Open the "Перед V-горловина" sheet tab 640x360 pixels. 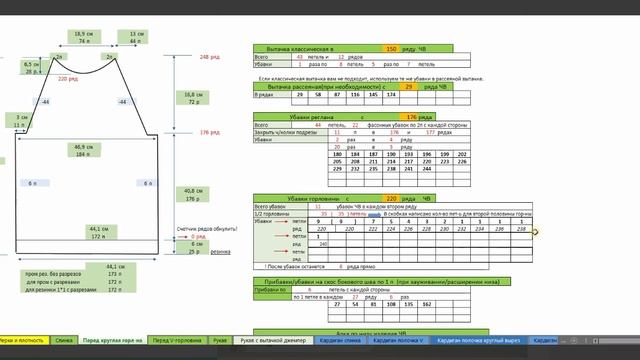tap(177, 340)
